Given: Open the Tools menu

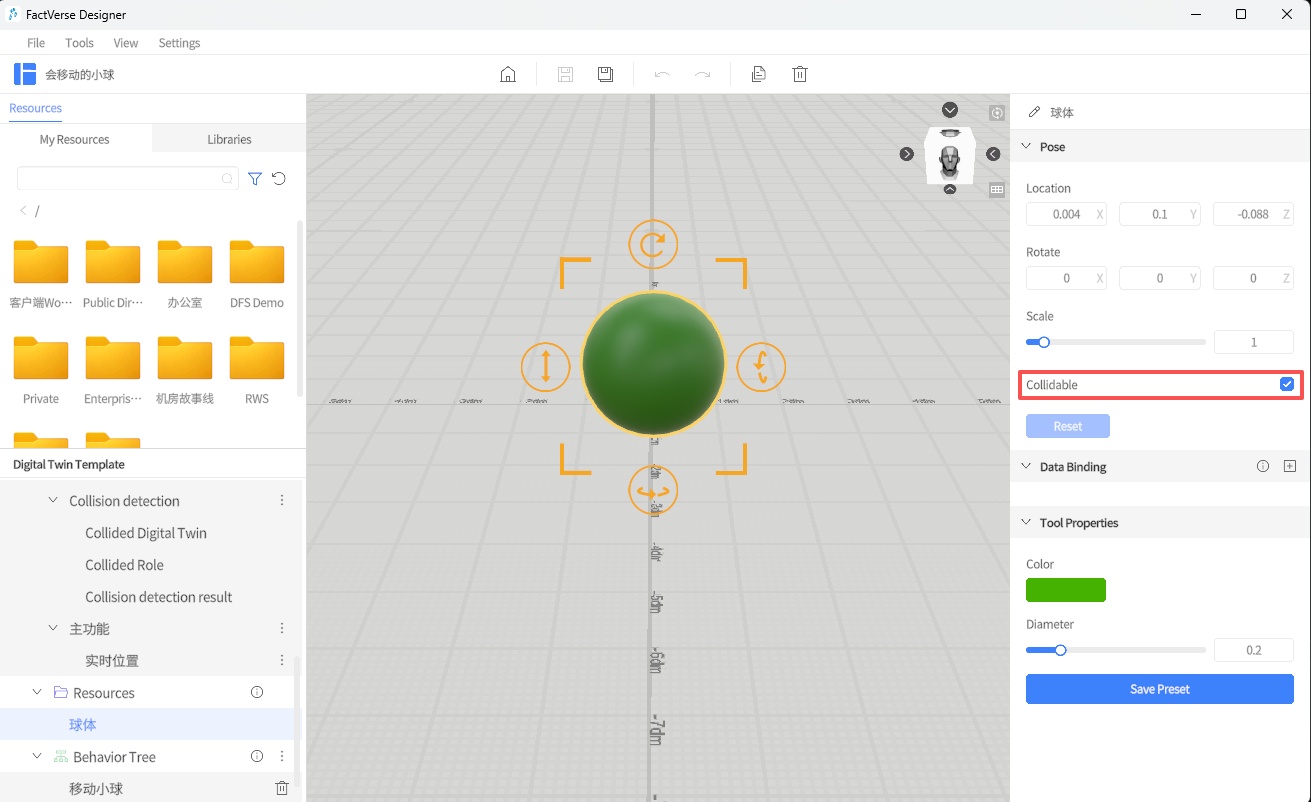Looking at the screenshot, I should [x=79, y=43].
